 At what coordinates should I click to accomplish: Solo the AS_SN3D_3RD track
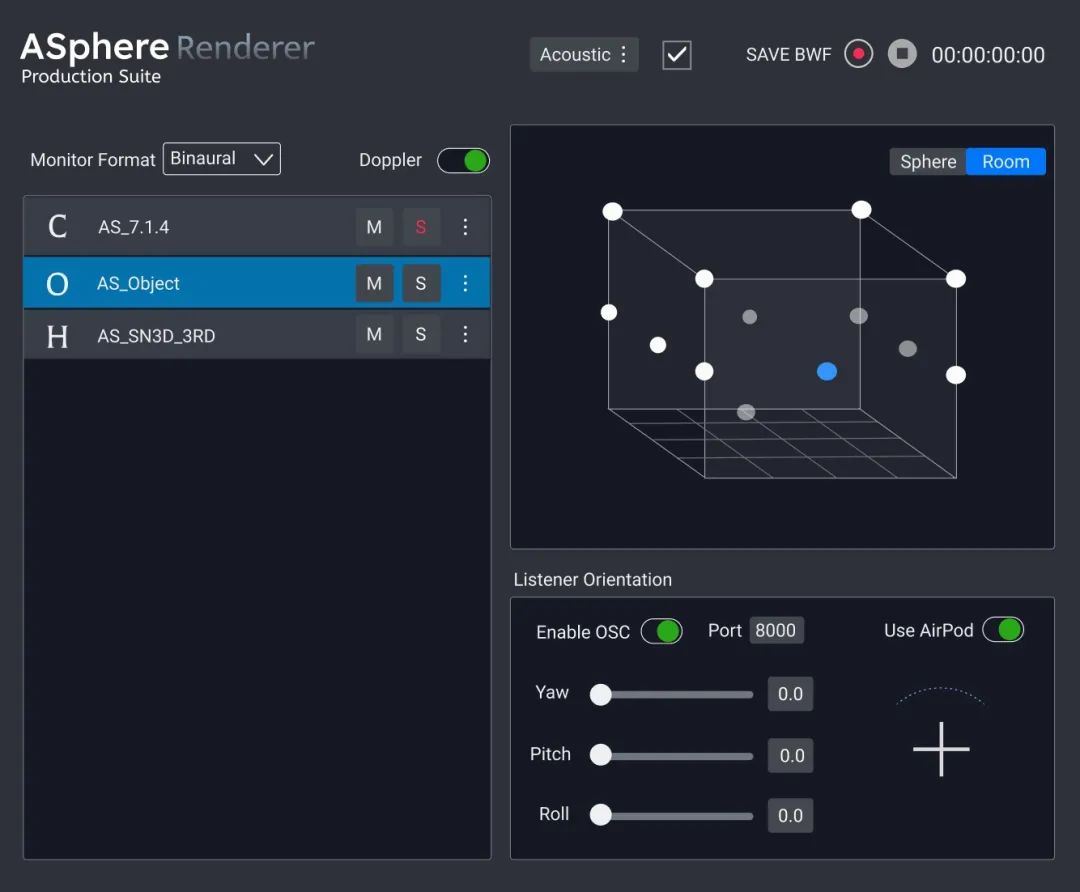pos(421,335)
